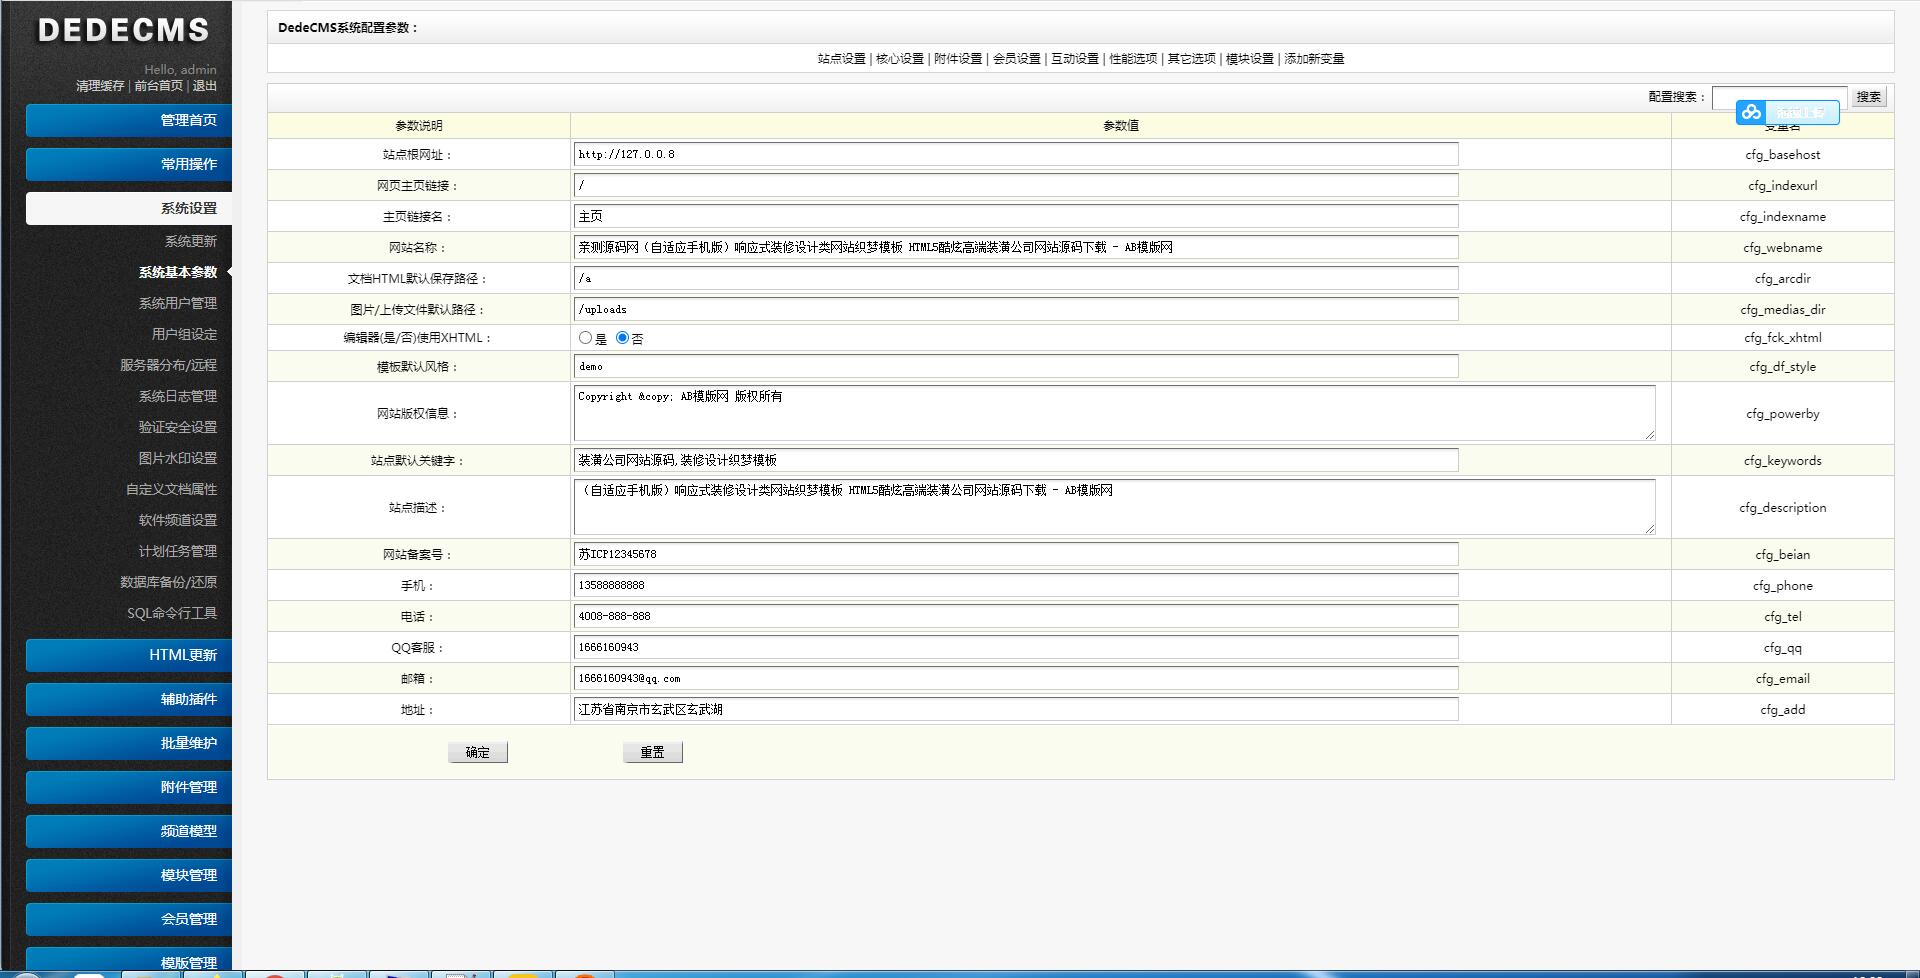Open 服务器分布/远程 in the sidebar
Image resolution: width=1920 pixels, height=978 pixels.
click(x=169, y=365)
